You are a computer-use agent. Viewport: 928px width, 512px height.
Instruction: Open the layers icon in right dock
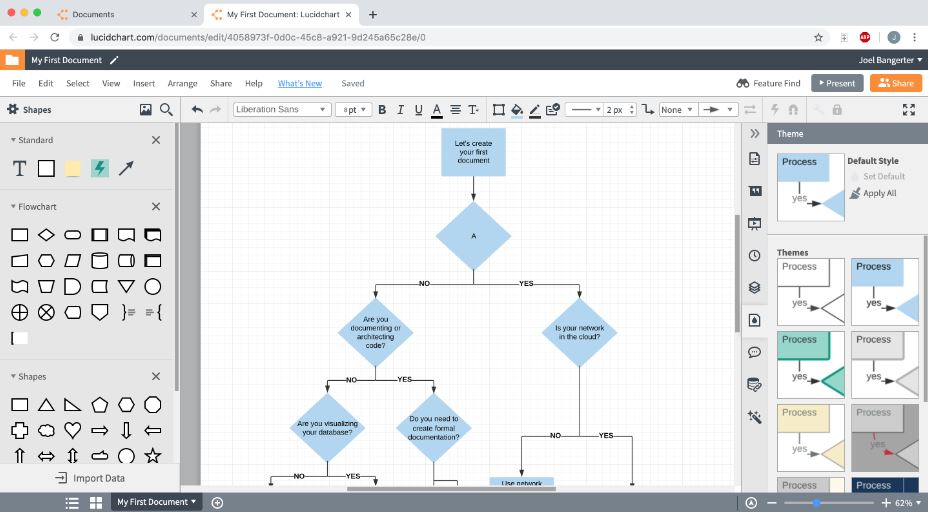(755, 288)
